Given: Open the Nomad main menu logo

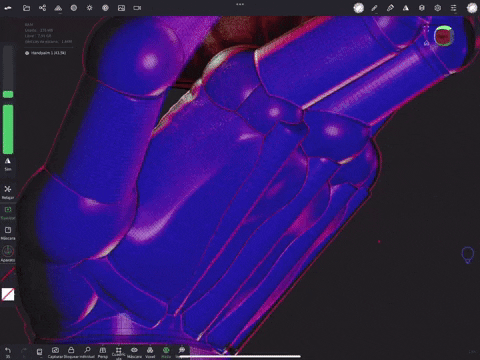Looking at the screenshot, I should point(7,8).
